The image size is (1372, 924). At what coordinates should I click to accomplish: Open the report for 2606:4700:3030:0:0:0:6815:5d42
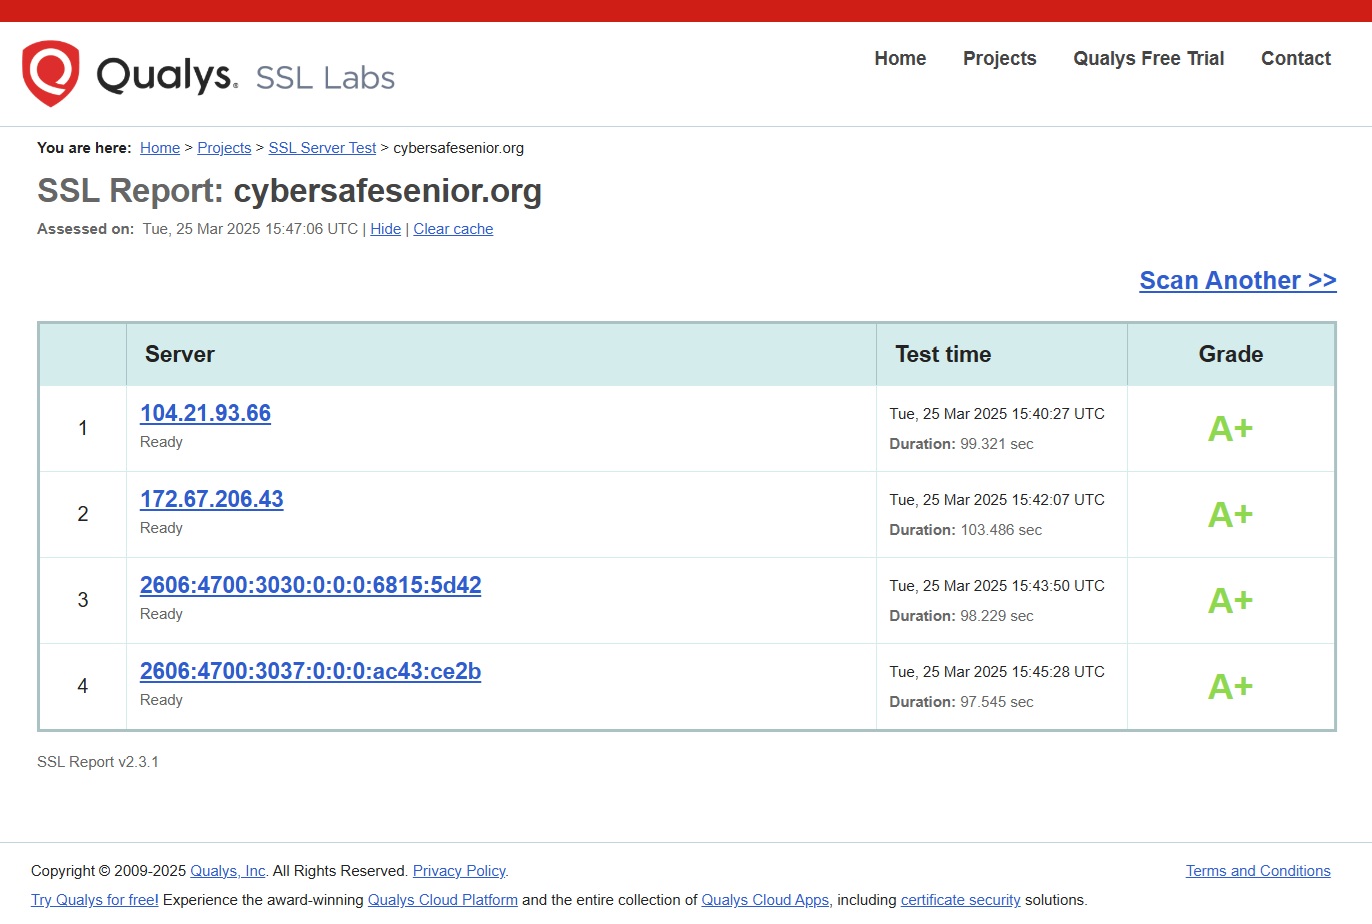(x=310, y=584)
